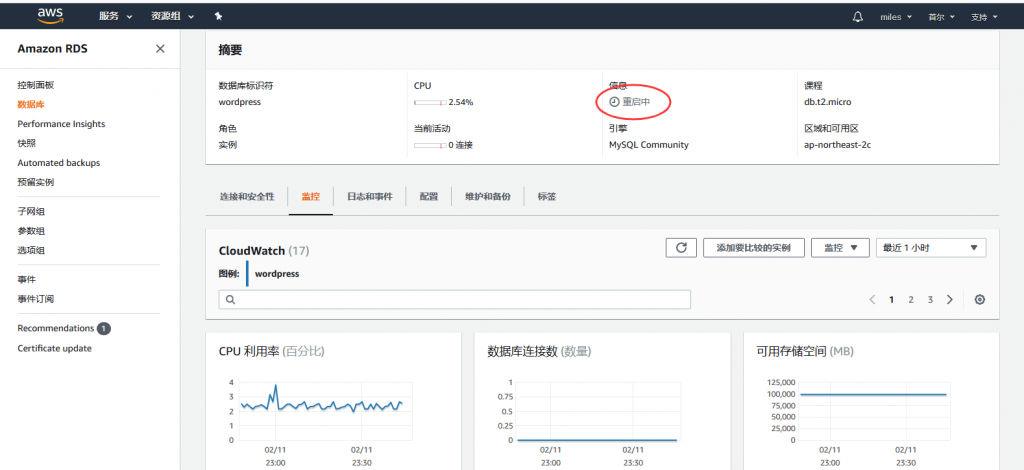
Task: Open Automated backups in the sidebar
Action: pyautogui.click(x=59, y=163)
